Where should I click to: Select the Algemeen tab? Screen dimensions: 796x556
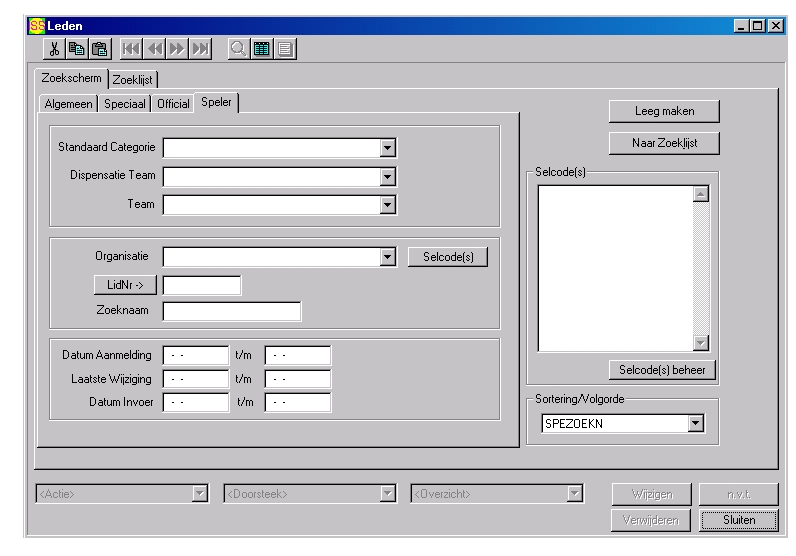(68, 104)
